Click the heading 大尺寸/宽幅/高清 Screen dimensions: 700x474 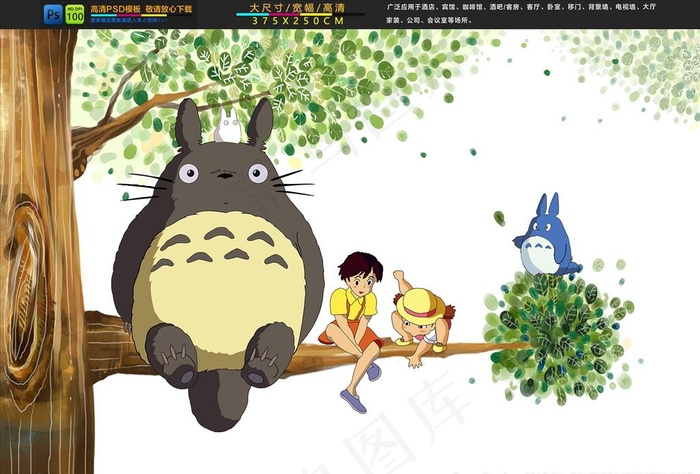(x=297, y=8)
